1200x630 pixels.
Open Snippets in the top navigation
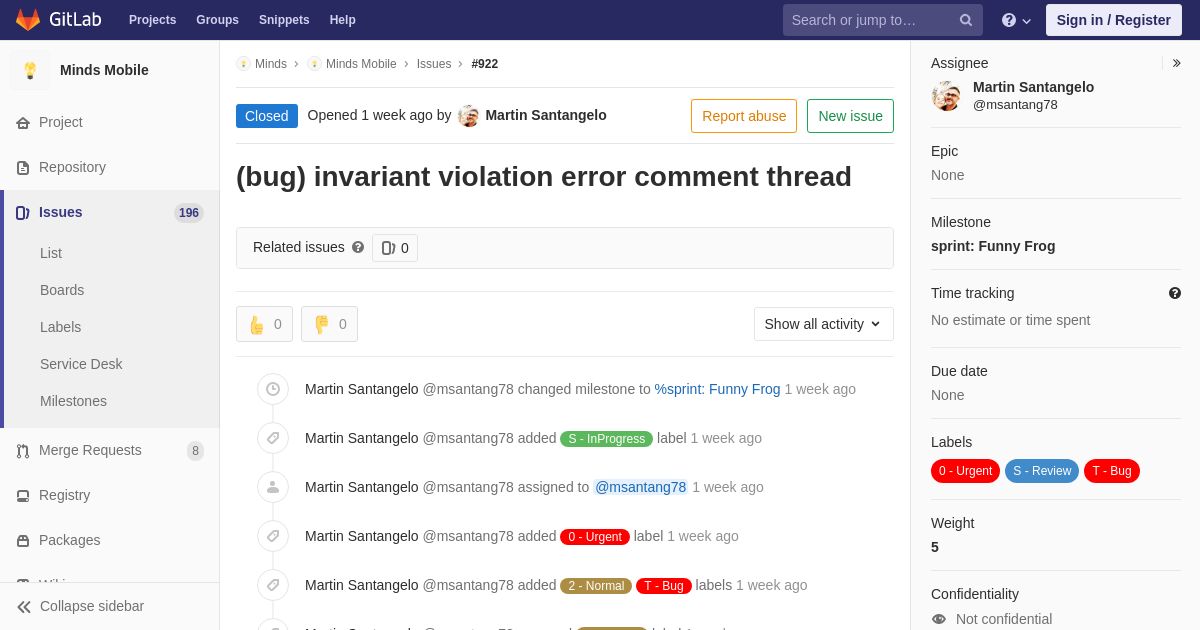[284, 20]
